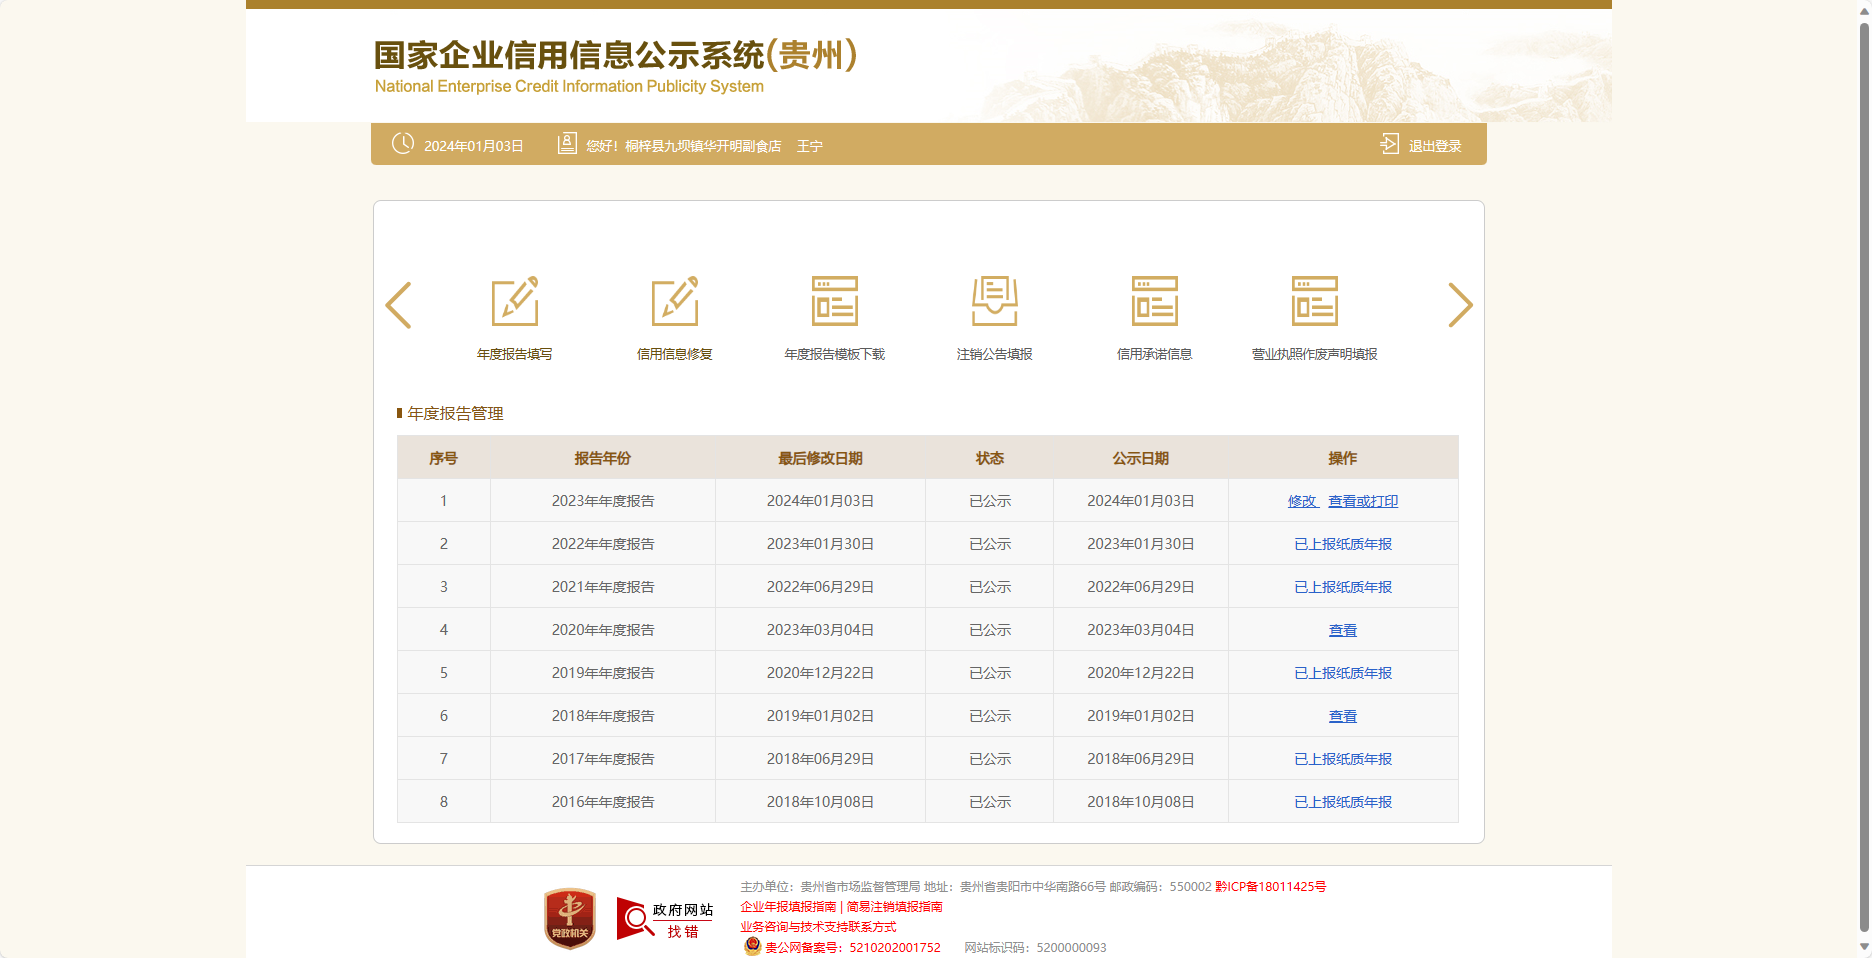The width and height of the screenshot is (1872, 958).
Task: Select the 2020年年度报告 cell
Action: pos(603,630)
